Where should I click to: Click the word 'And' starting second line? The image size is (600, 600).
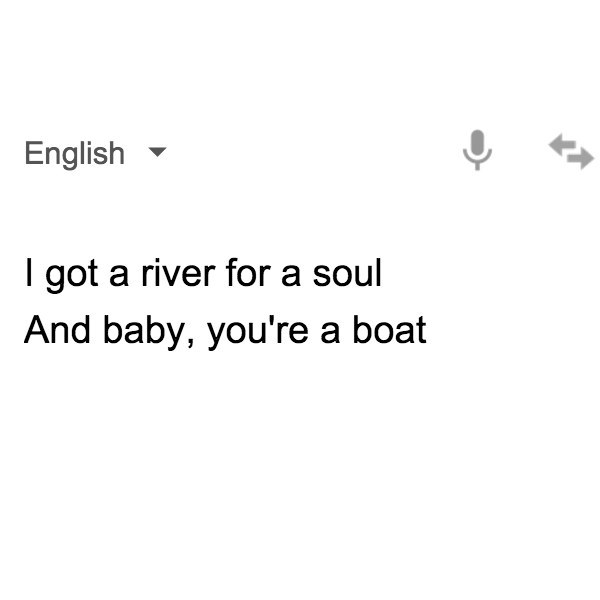pos(57,329)
